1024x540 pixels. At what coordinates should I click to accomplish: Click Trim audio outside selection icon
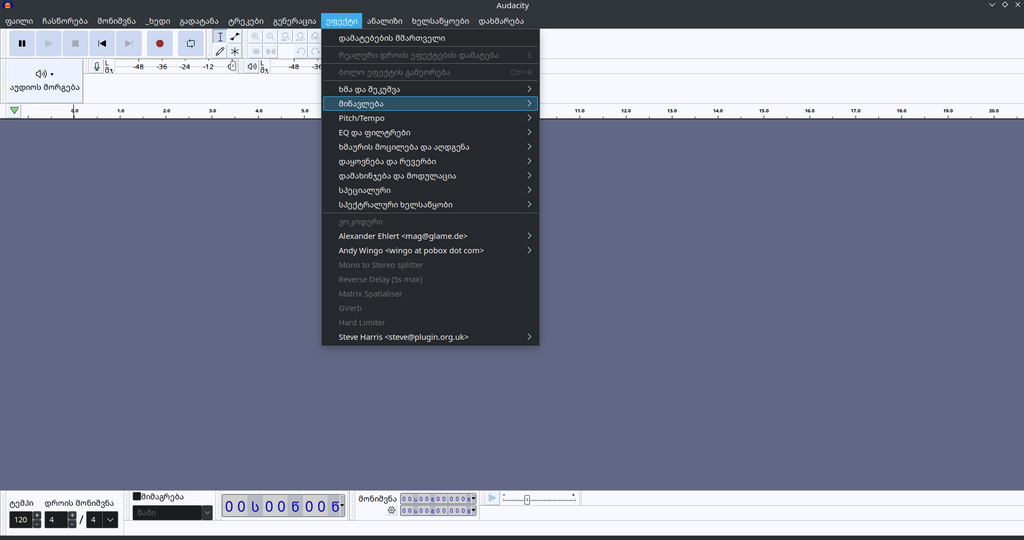pyautogui.click(x=256, y=51)
